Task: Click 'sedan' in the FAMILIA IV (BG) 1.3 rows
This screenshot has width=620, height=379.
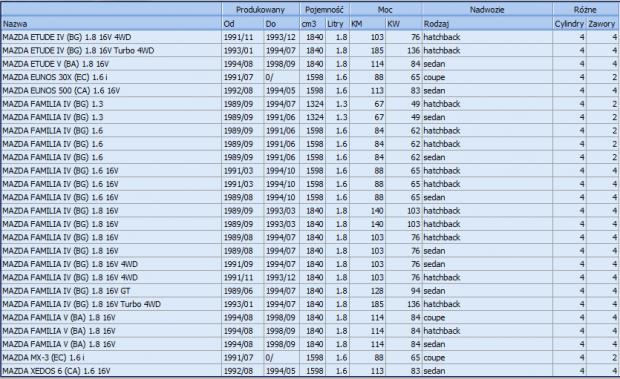Action: (x=434, y=117)
